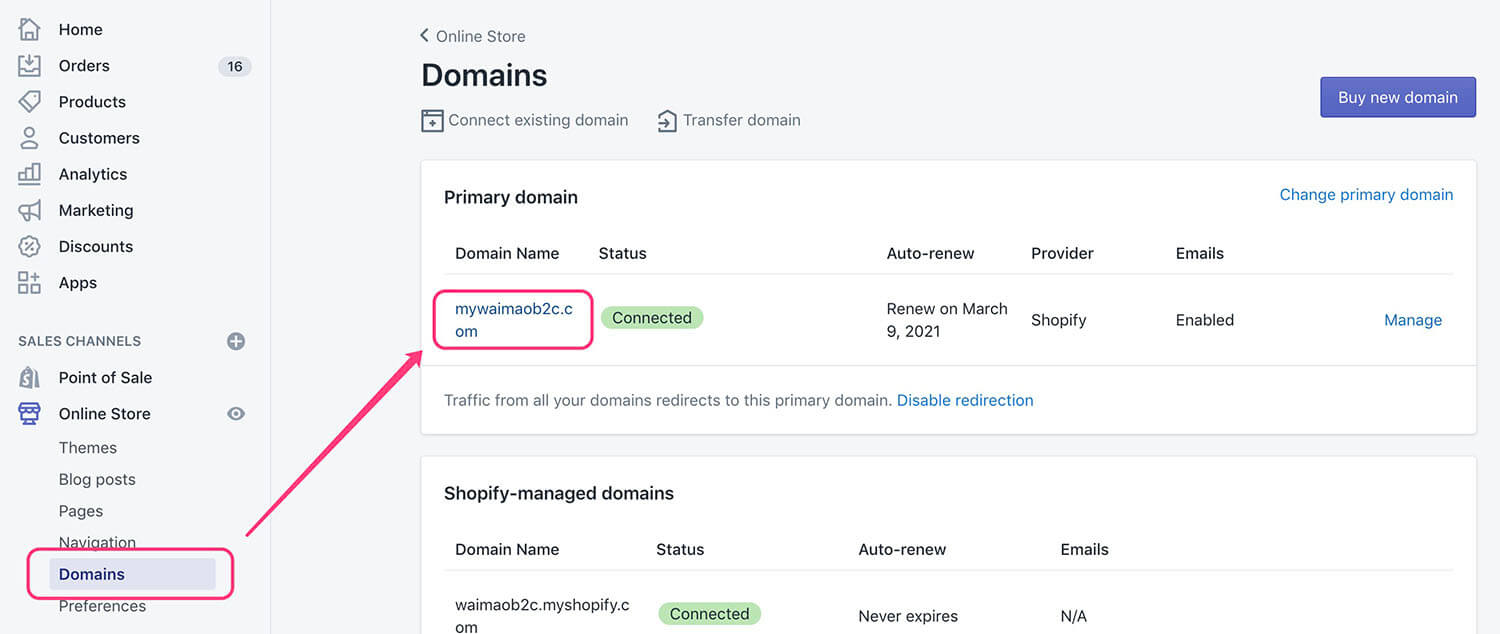The width and height of the screenshot is (1500, 634).
Task: Open Preferences under Online Store
Action: pyautogui.click(x=102, y=606)
